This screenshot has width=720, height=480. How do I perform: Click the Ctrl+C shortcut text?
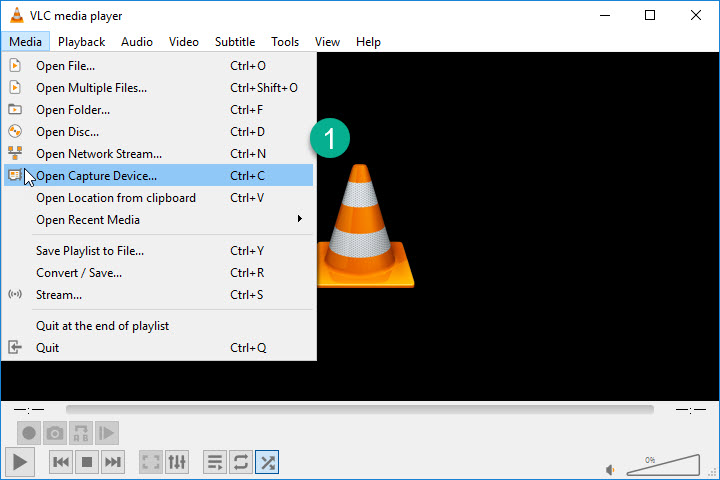point(247,176)
